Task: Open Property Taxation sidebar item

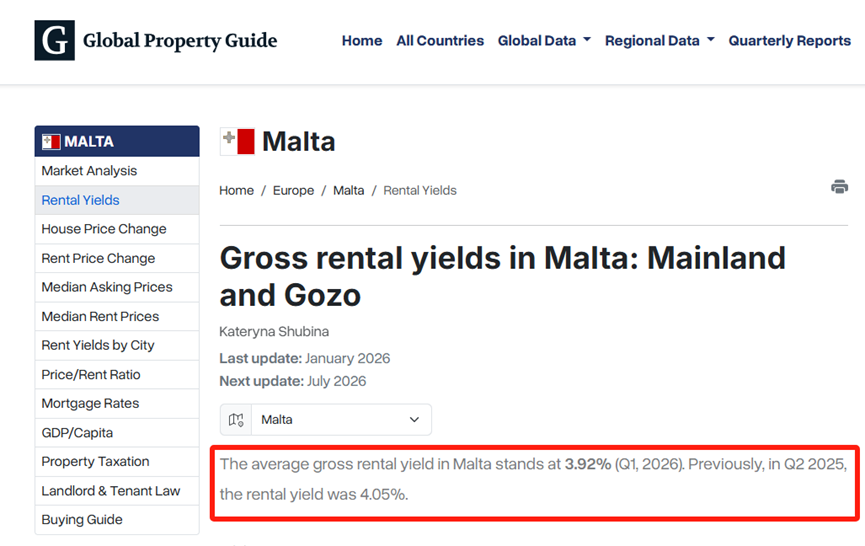Action: (95, 461)
